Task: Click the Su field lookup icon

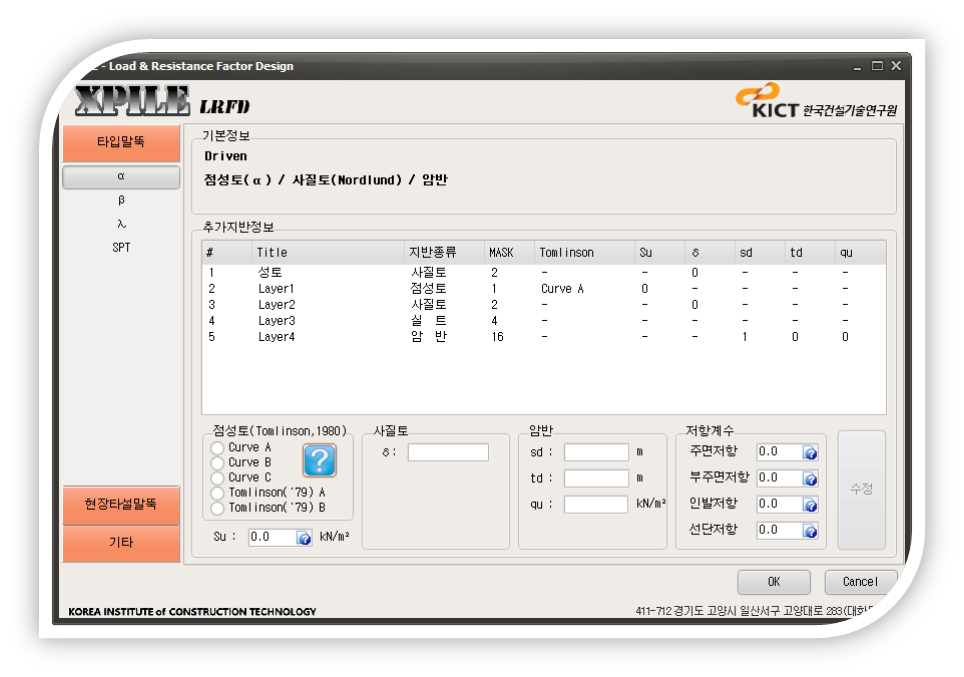Action: [304, 537]
